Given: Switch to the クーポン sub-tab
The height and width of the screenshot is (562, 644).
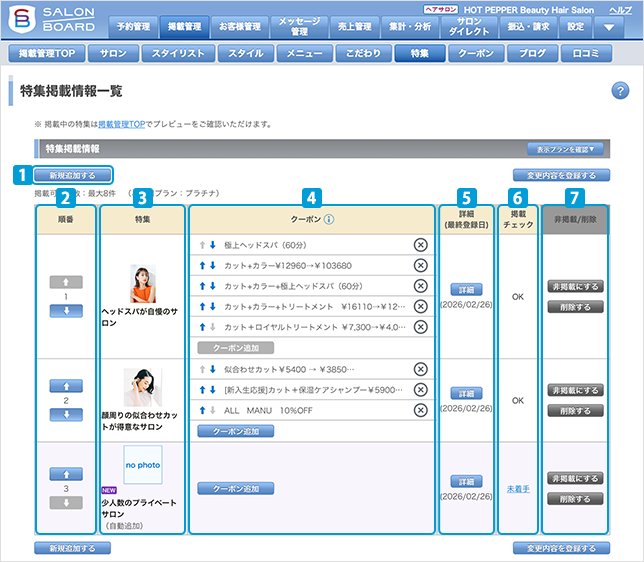Looking at the screenshot, I should pos(476,53).
